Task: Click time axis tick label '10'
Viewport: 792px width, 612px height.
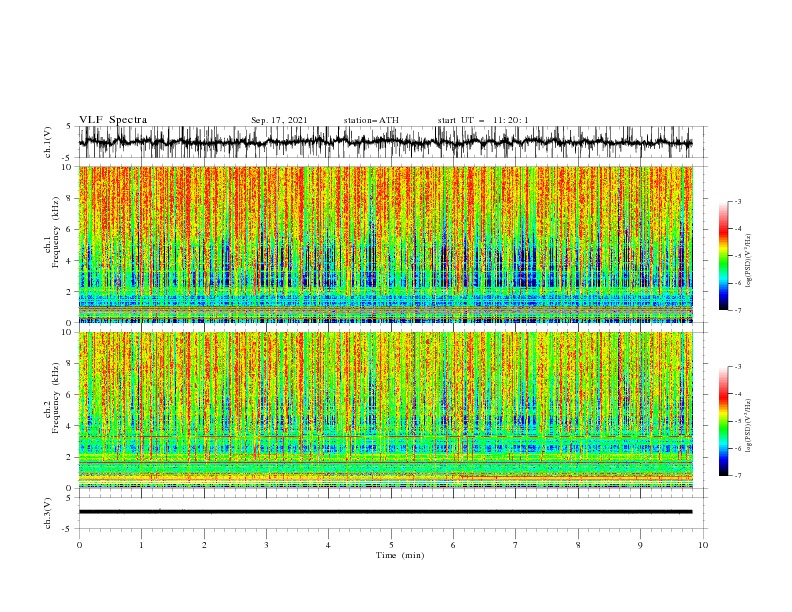Action: pyautogui.click(x=703, y=545)
